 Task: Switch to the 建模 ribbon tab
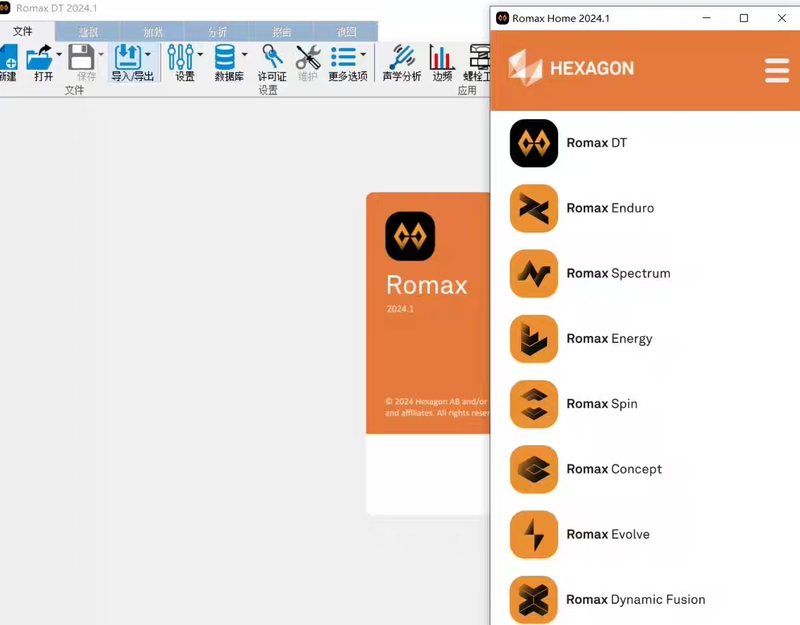coord(88,32)
